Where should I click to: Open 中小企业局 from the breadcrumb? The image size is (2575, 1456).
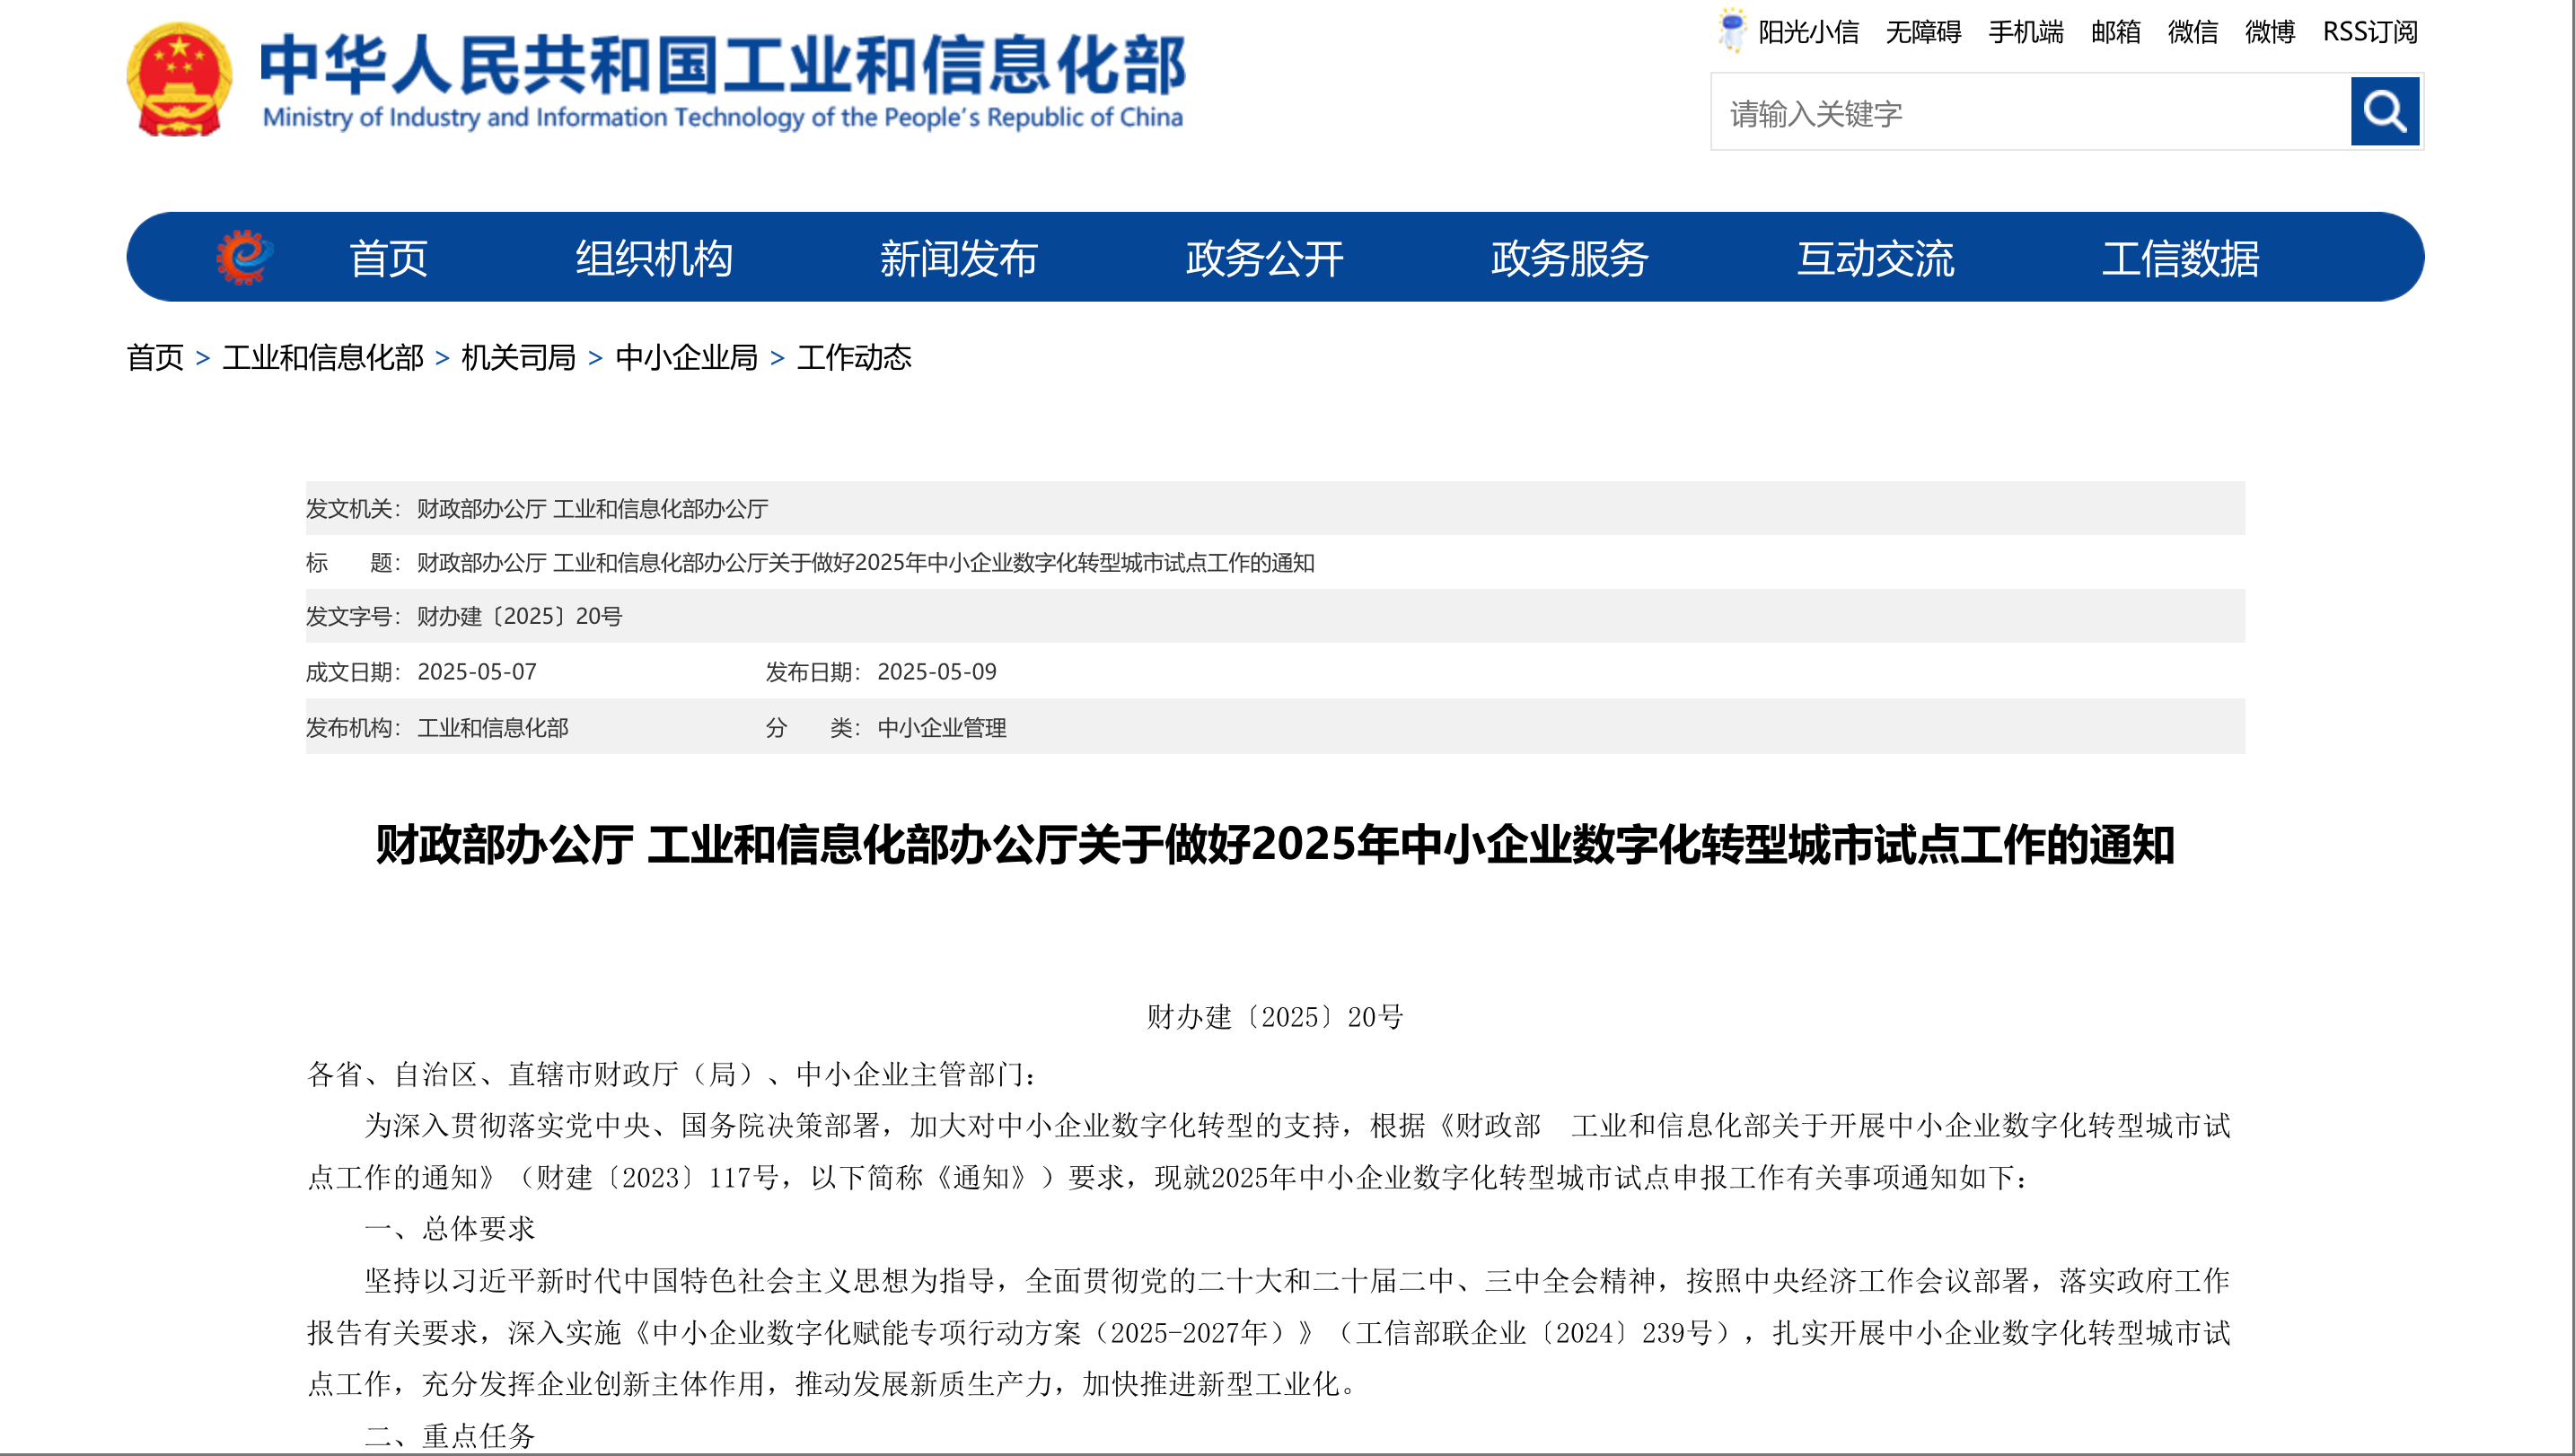(x=686, y=359)
